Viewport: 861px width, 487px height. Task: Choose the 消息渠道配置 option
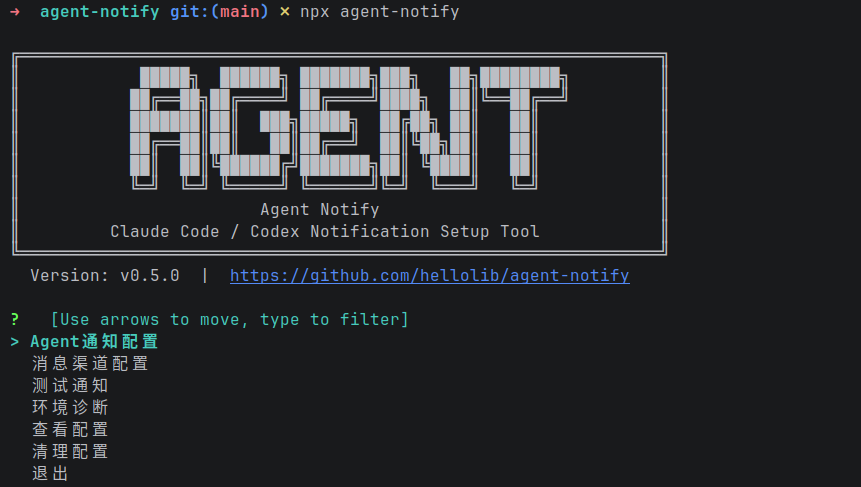90,363
